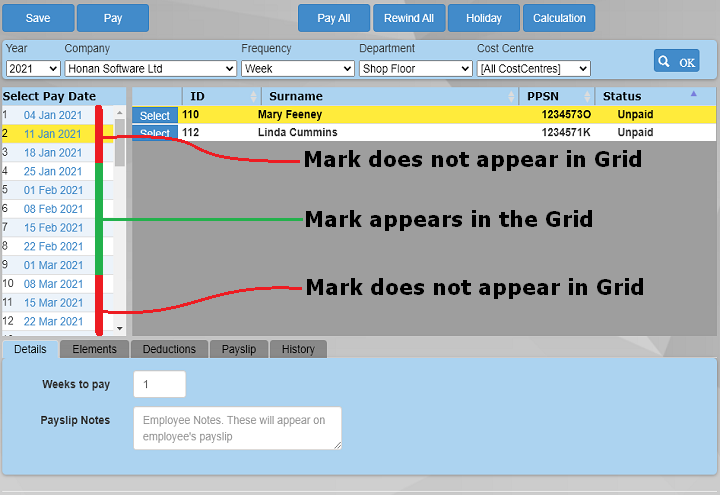This screenshot has height=495, width=720.
Task: Click the Rewind All button
Action: click(x=408, y=18)
